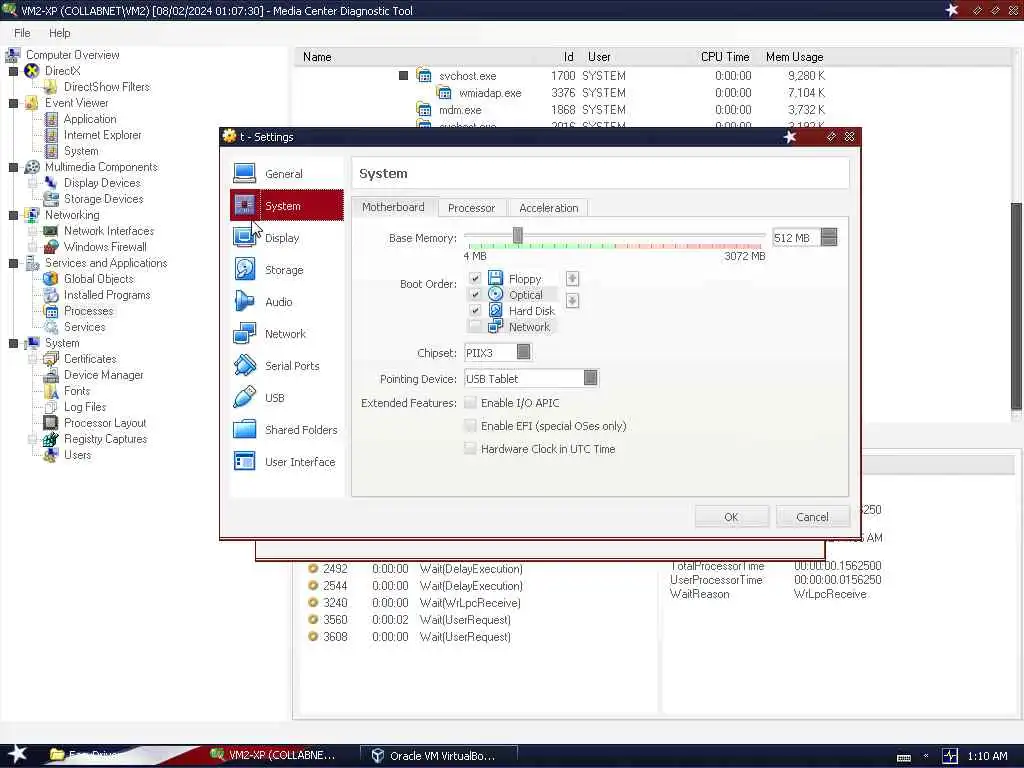
Task: Collapse Services and Applications node
Action: point(13,263)
